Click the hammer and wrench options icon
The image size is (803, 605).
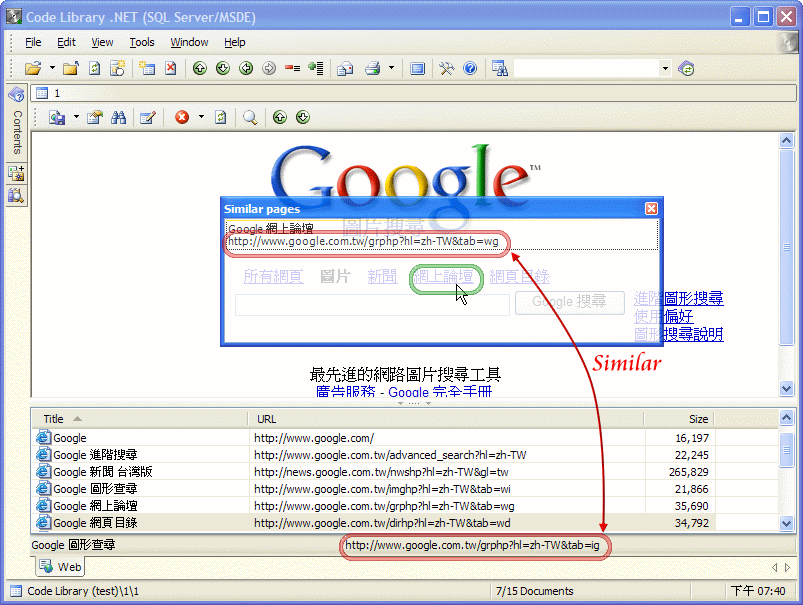[x=447, y=68]
